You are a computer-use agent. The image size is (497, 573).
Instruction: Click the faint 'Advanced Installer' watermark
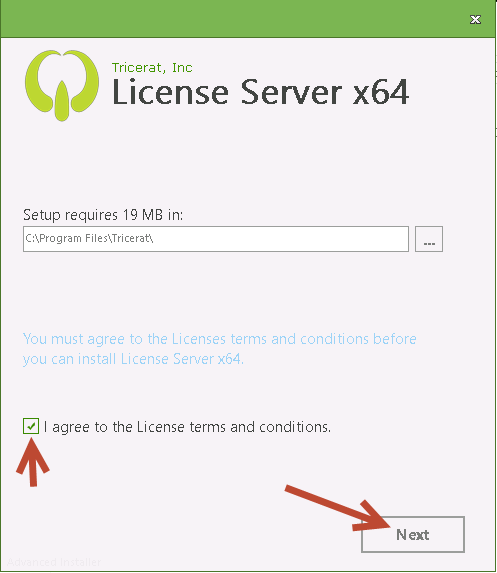(54, 562)
